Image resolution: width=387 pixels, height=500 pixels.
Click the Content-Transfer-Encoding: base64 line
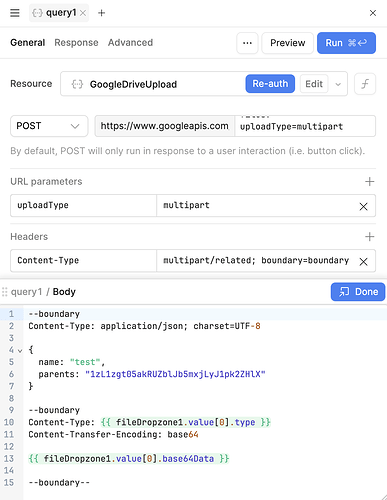point(113,434)
